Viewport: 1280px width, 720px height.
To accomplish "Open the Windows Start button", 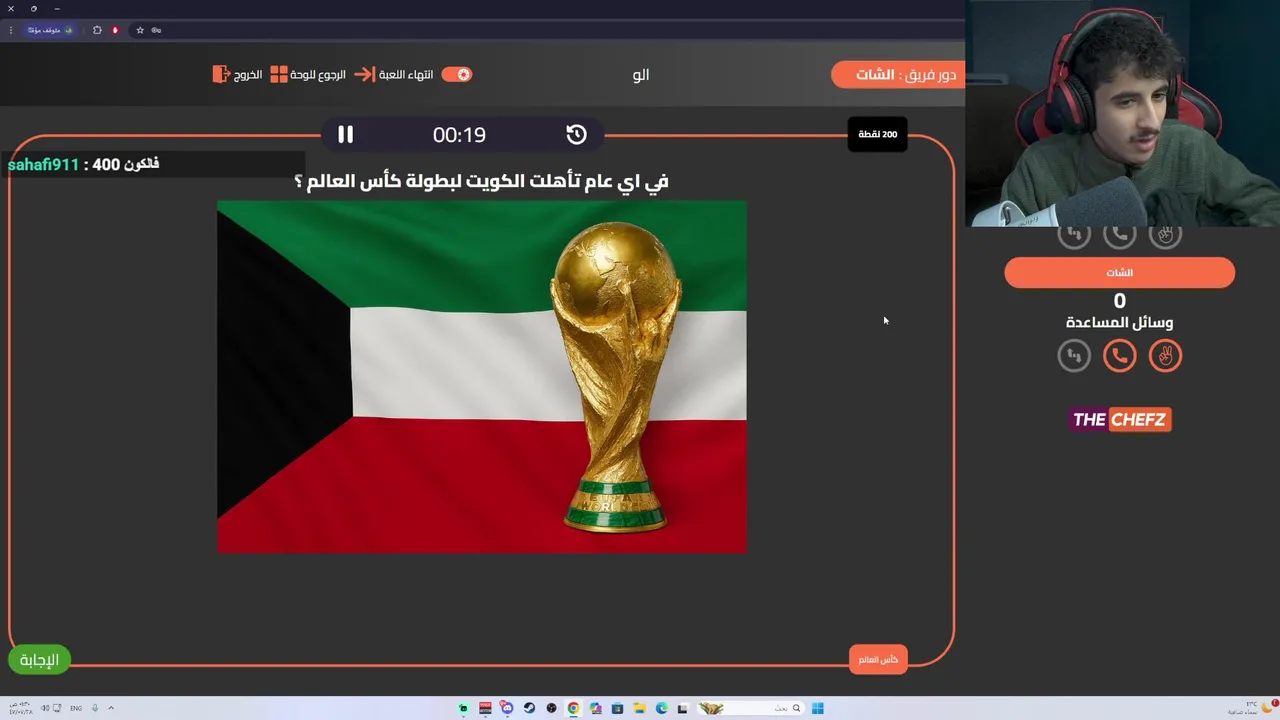I will [x=818, y=708].
